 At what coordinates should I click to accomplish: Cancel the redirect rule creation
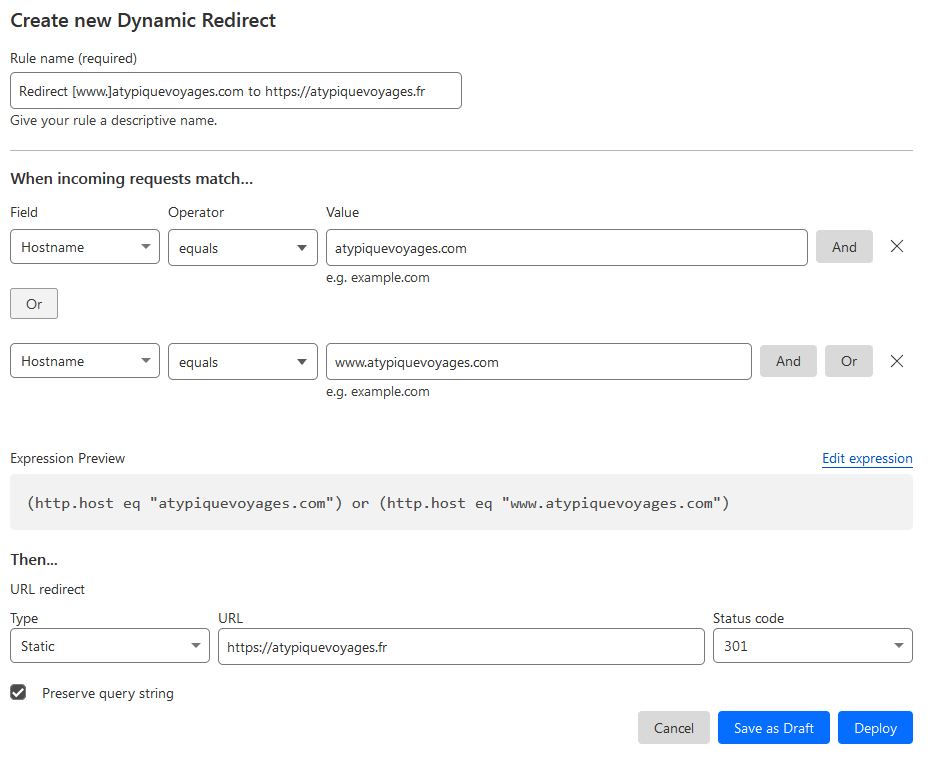(x=674, y=728)
